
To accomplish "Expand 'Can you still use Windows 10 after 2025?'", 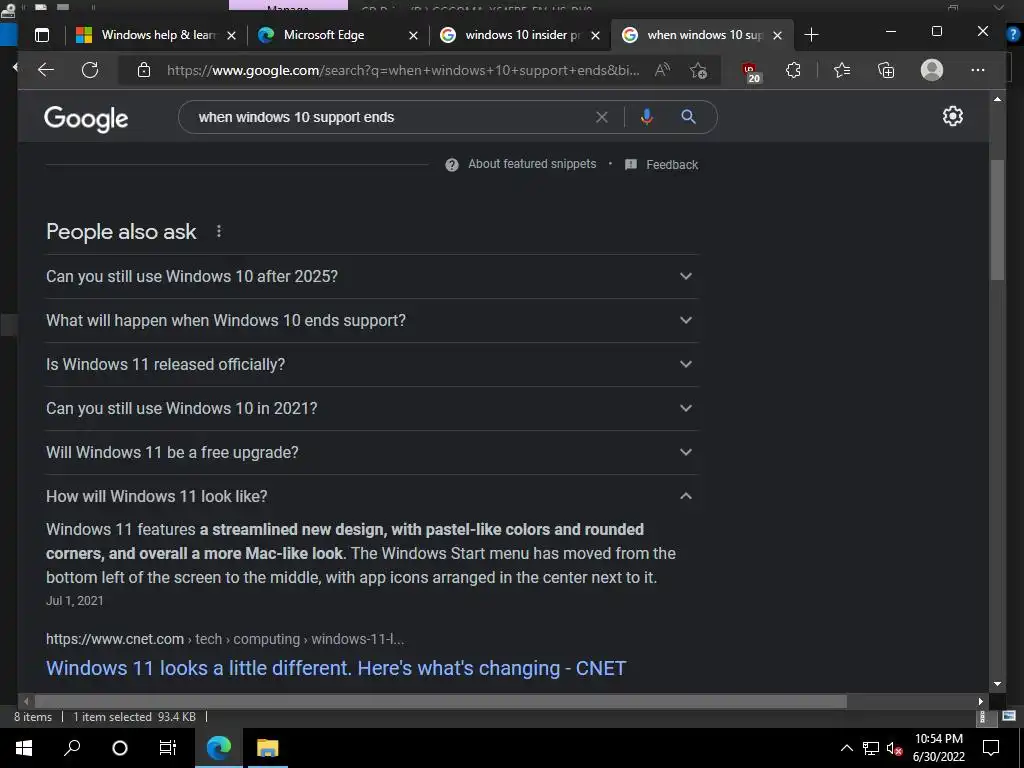I will (372, 276).
